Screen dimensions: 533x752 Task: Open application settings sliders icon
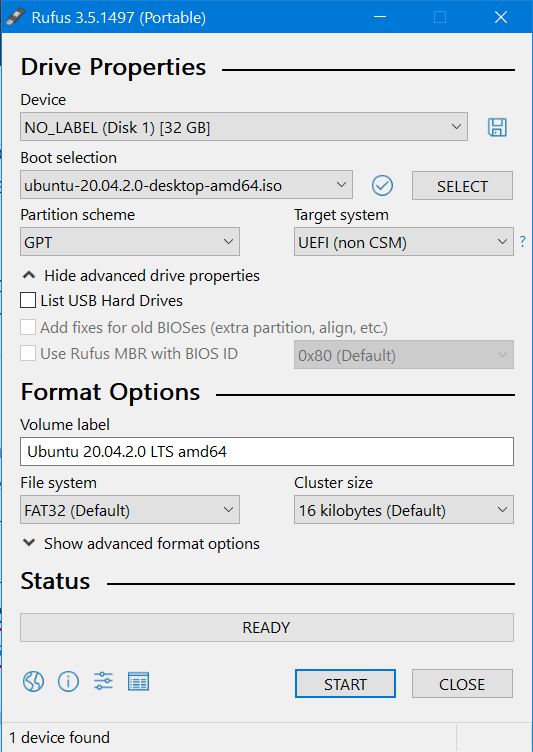coord(103,681)
